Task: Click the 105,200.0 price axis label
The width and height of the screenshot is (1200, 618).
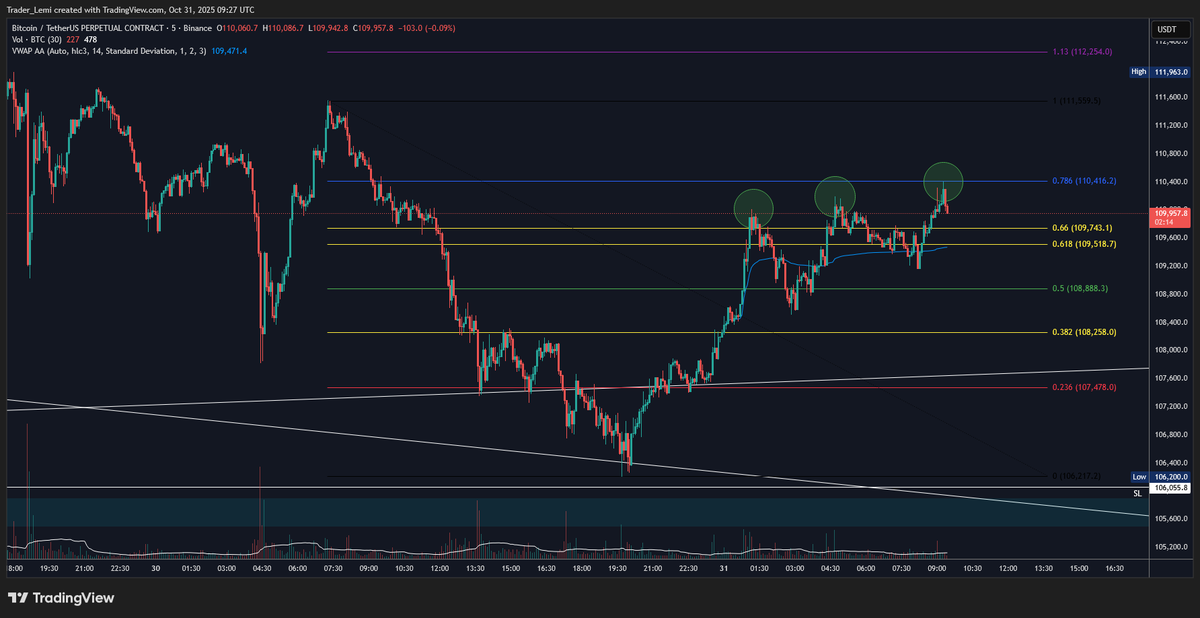Action: 1171,547
